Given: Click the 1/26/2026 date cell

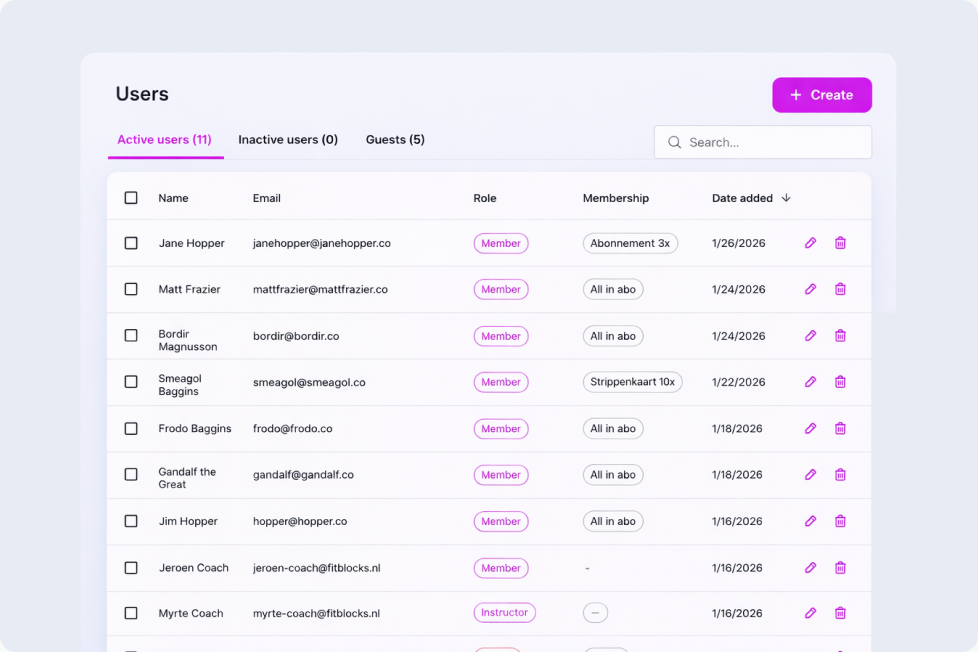Looking at the screenshot, I should tap(738, 243).
